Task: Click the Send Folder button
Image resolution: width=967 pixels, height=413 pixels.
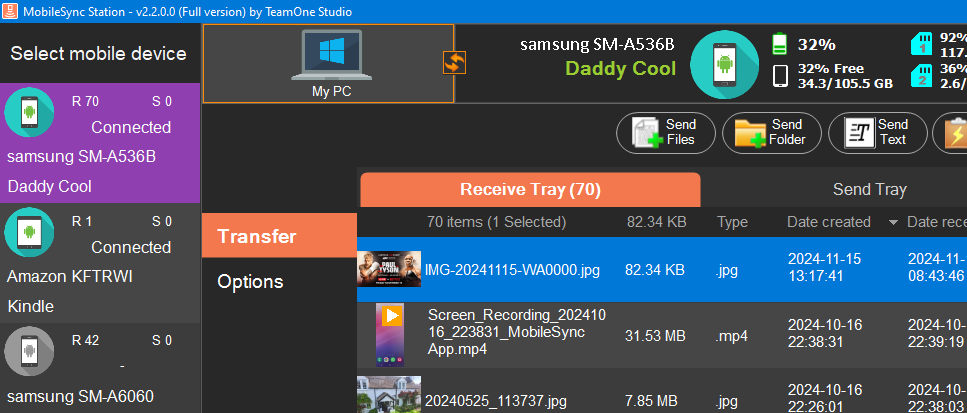Action: [772, 133]
